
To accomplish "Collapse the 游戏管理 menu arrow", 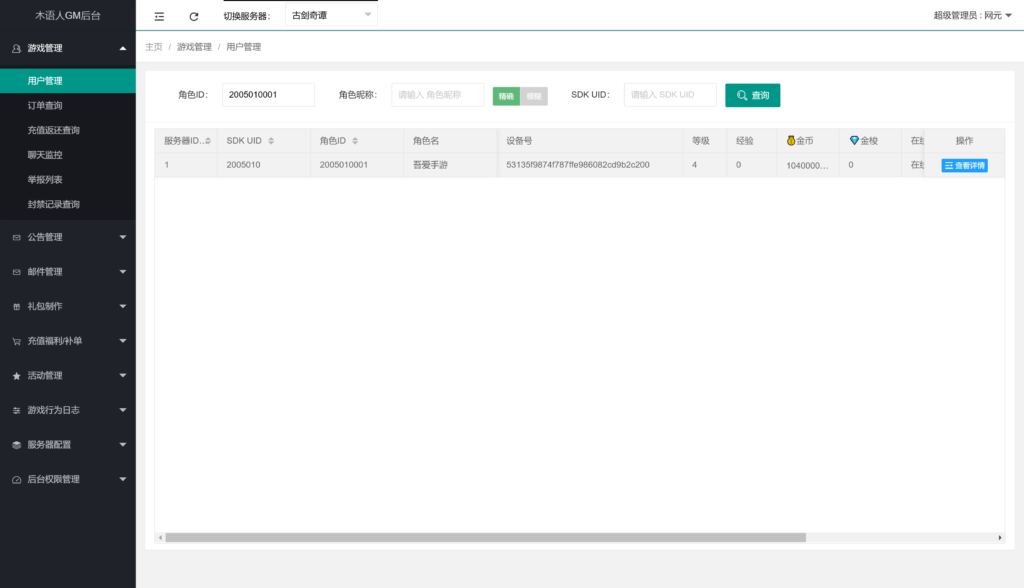I will pyautogui.click(x=123, y=48).
